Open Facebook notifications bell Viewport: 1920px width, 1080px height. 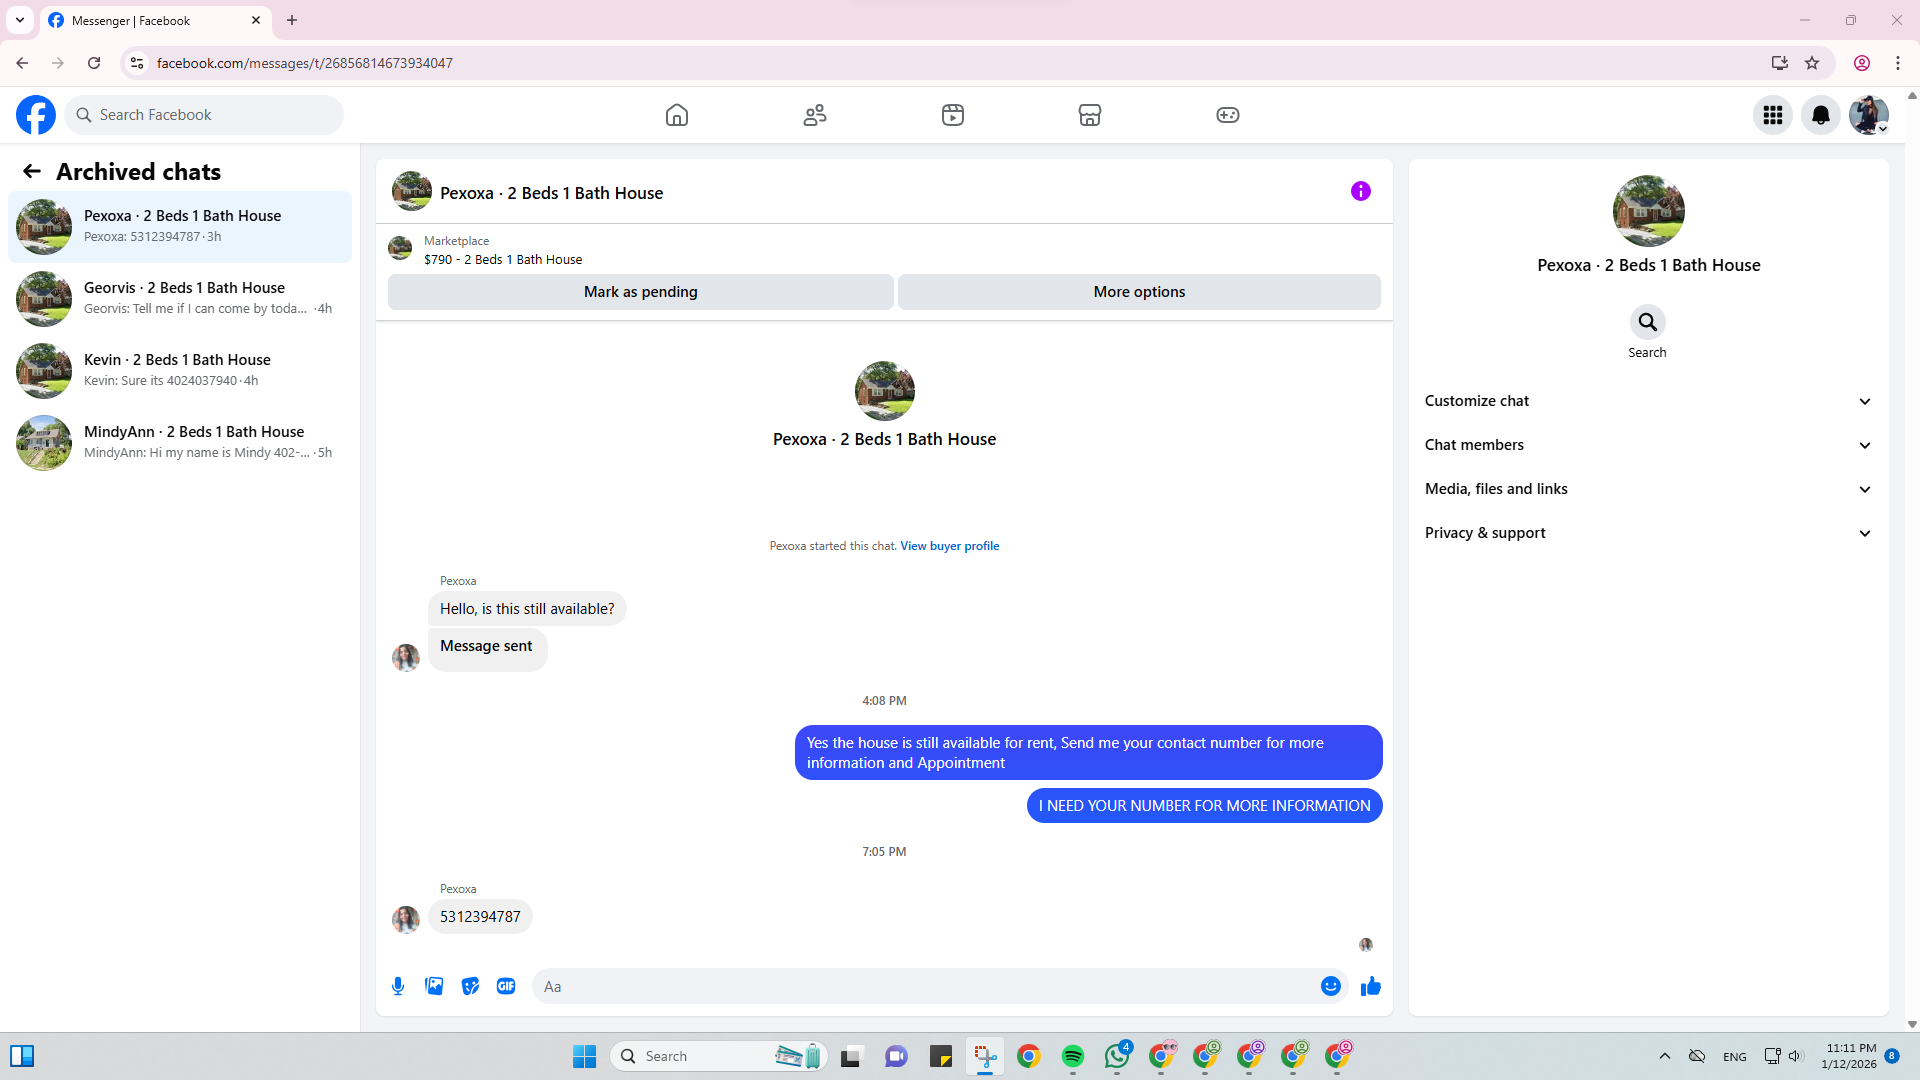(x=1820, y=115)
